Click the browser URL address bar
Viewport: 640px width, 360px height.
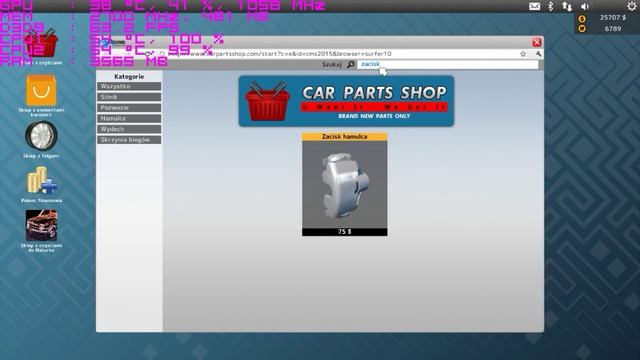point(339,54)
